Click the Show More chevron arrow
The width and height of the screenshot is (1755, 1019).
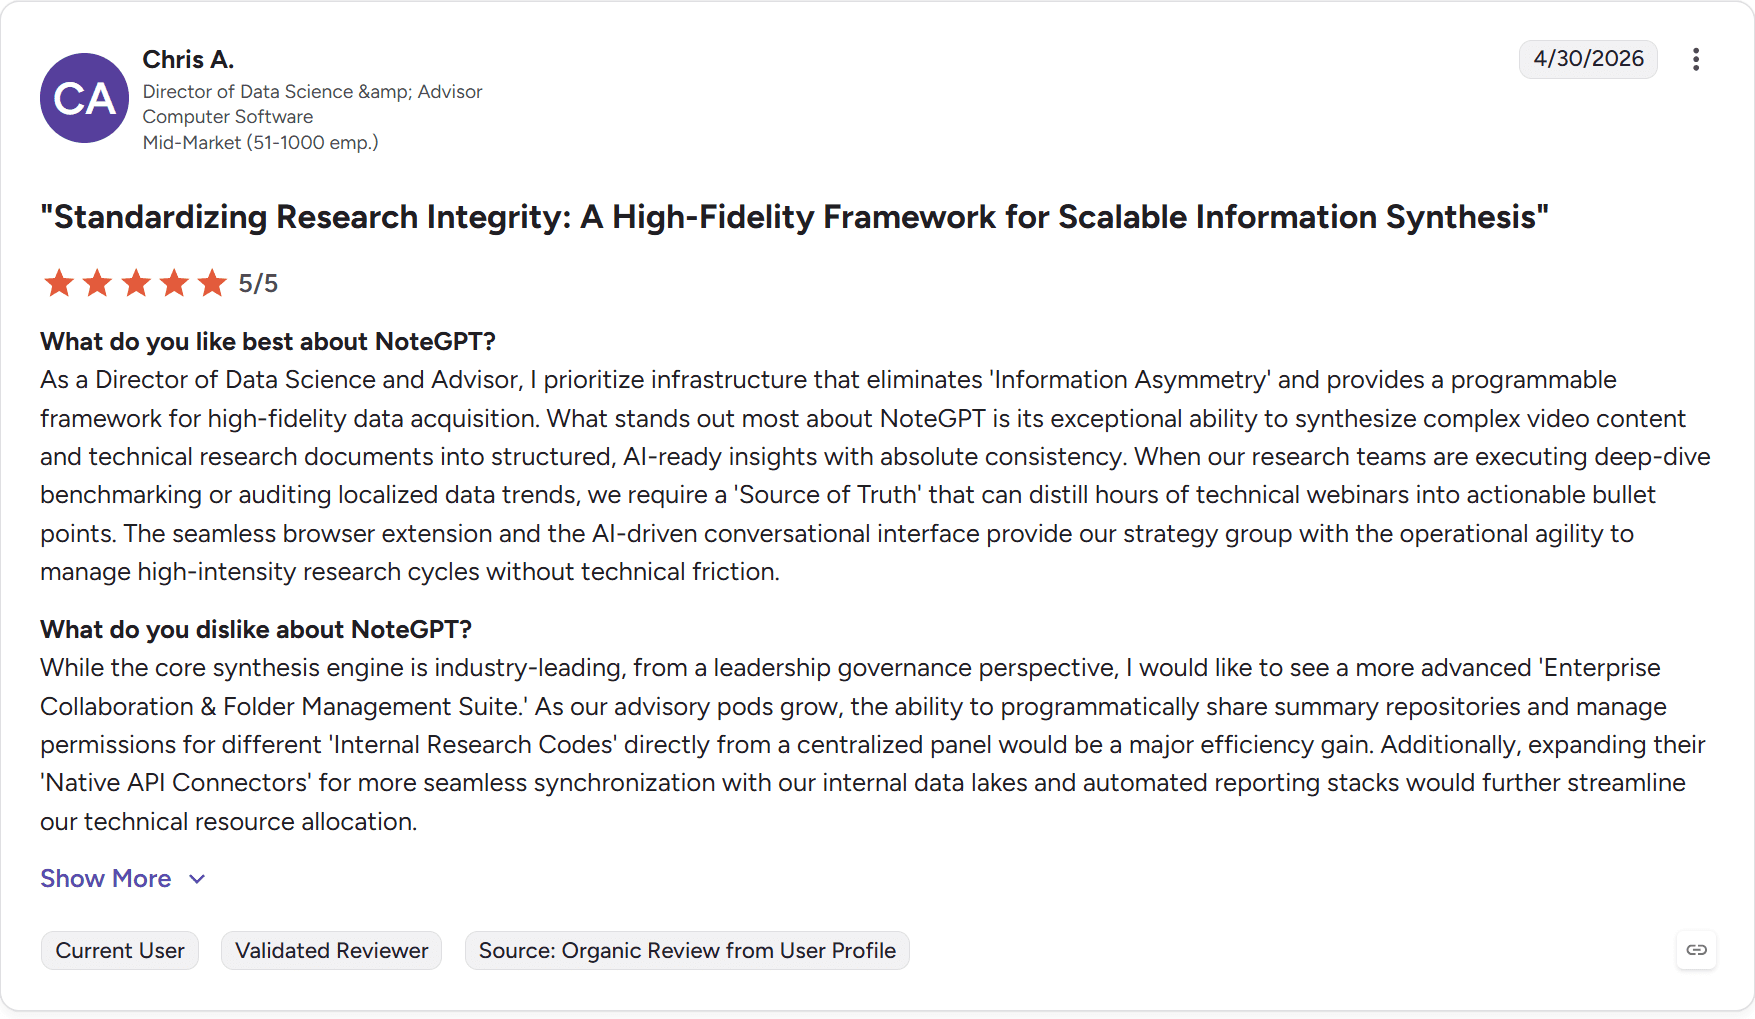(197, 879)
